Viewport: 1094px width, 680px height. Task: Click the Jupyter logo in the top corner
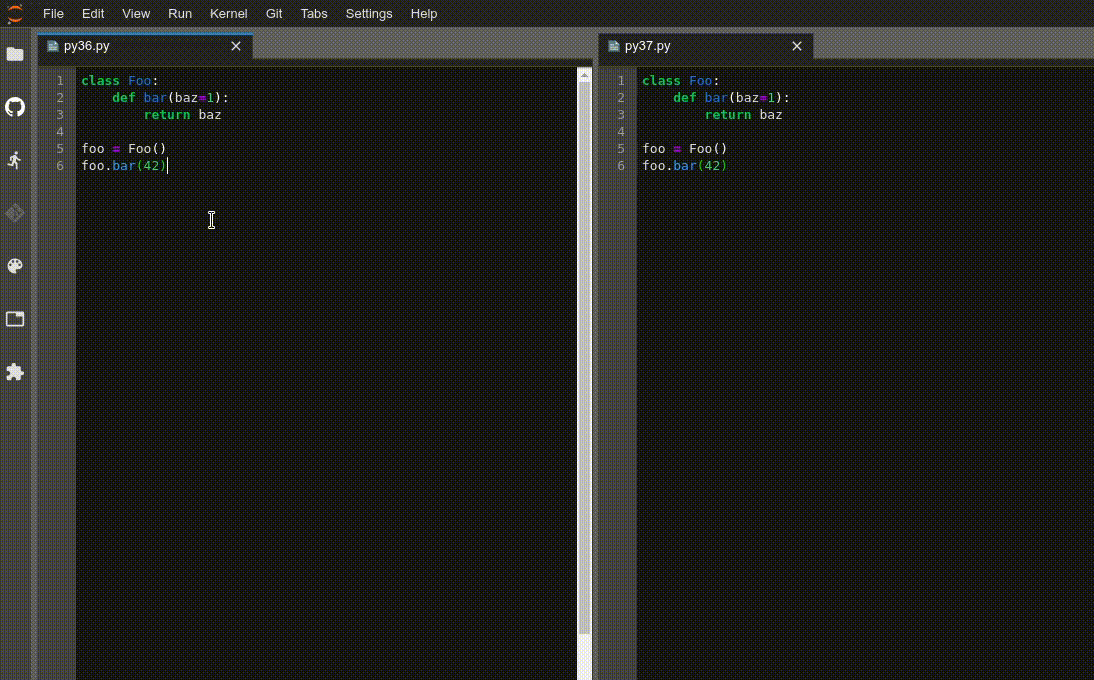14,13
